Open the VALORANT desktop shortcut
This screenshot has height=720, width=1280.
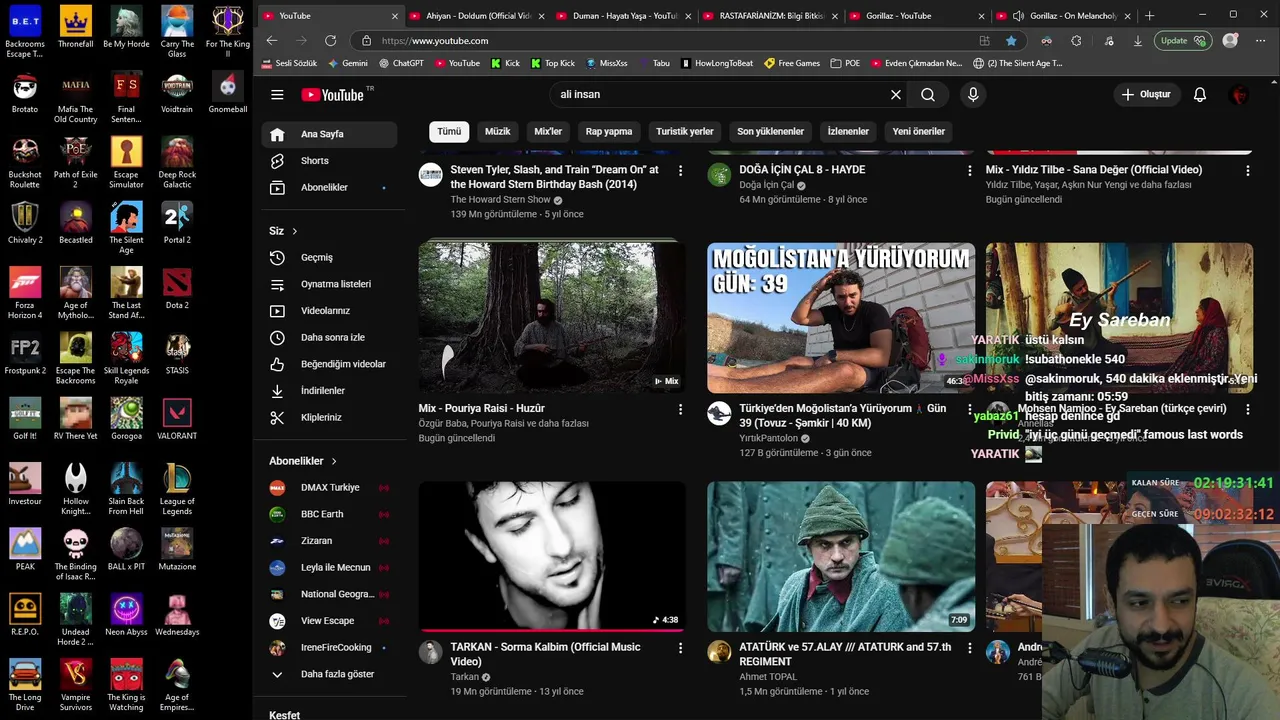tap(177, 420)
